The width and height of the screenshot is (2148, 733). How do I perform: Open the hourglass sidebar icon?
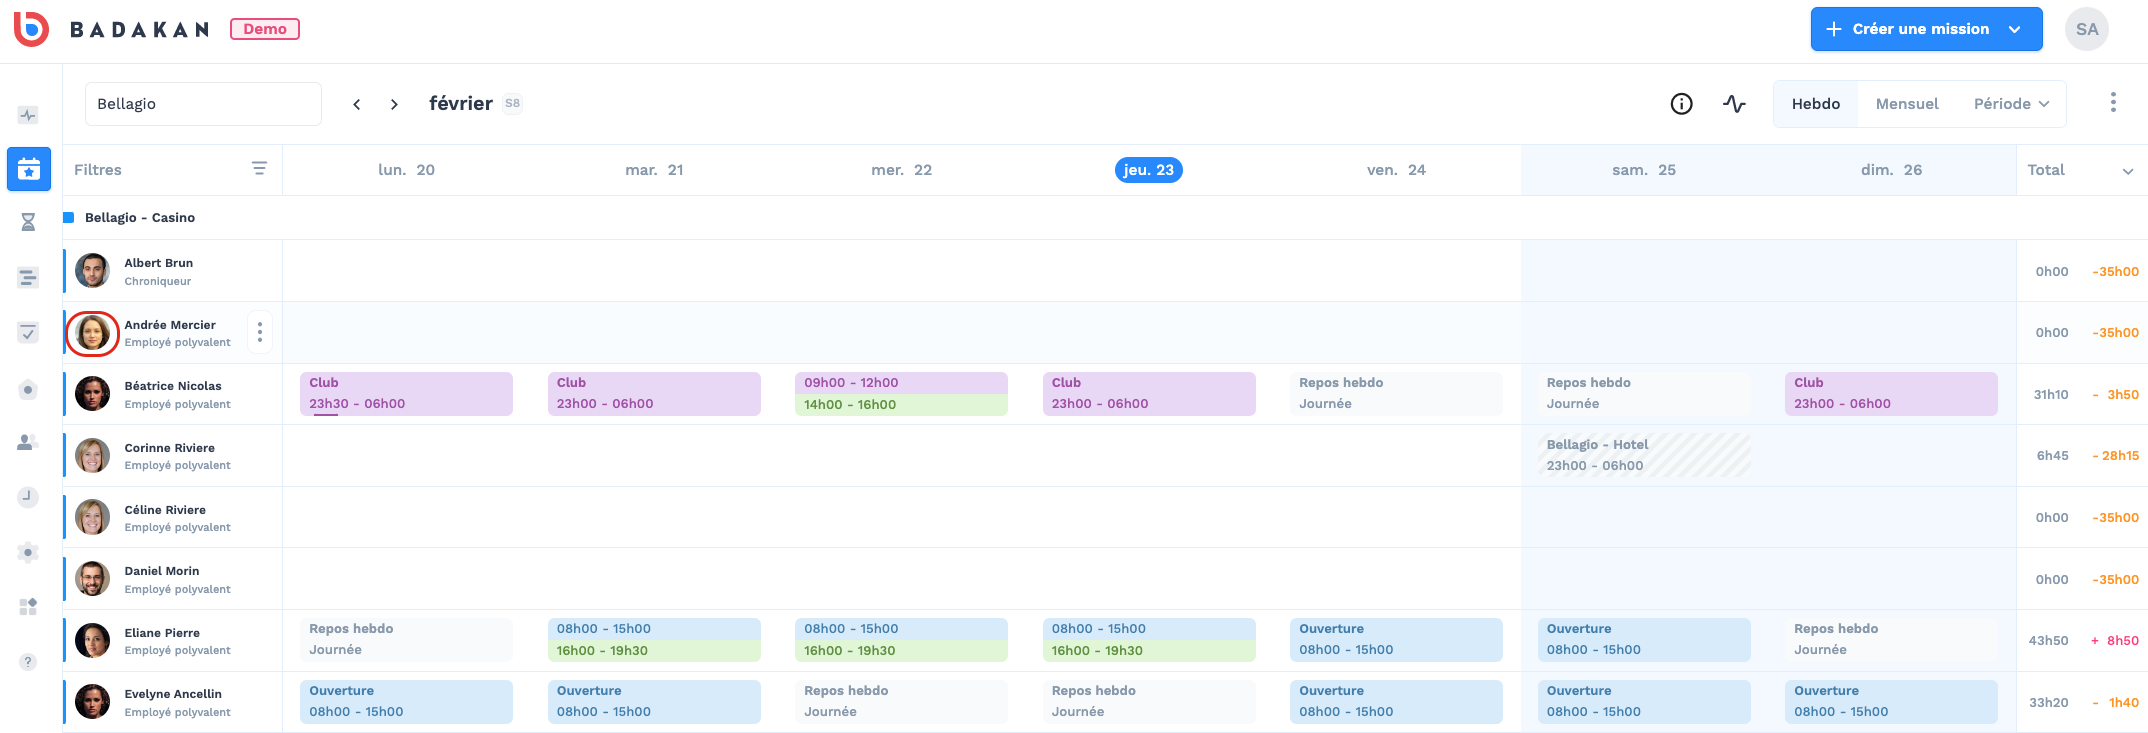click(28, 222)
